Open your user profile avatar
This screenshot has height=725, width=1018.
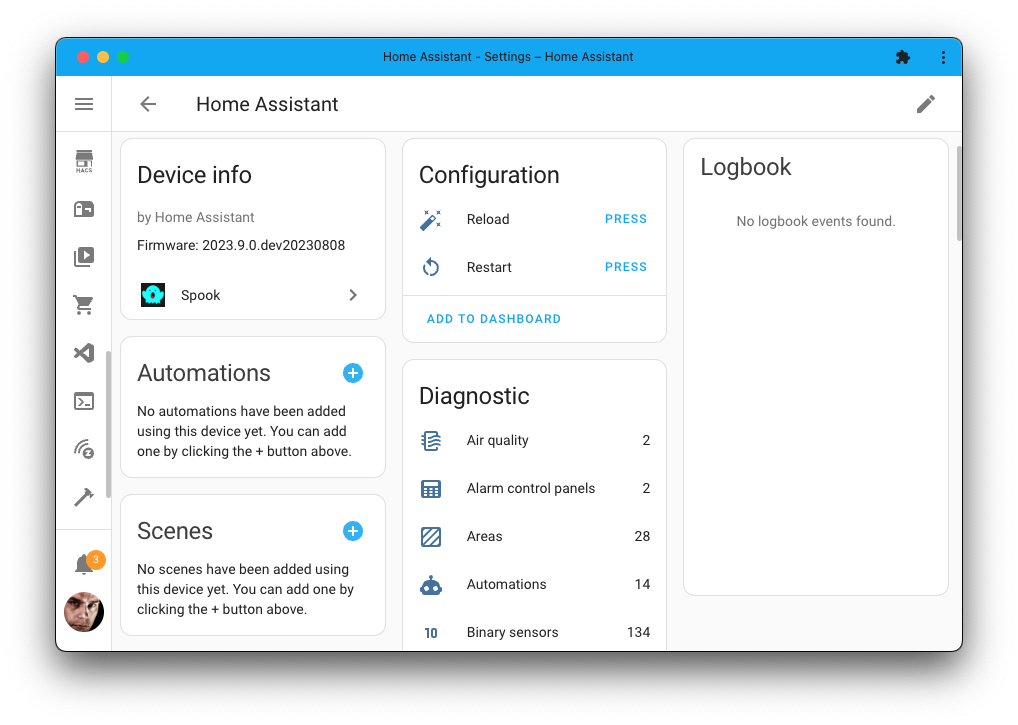pyautogui.click(x=84, y=612)
